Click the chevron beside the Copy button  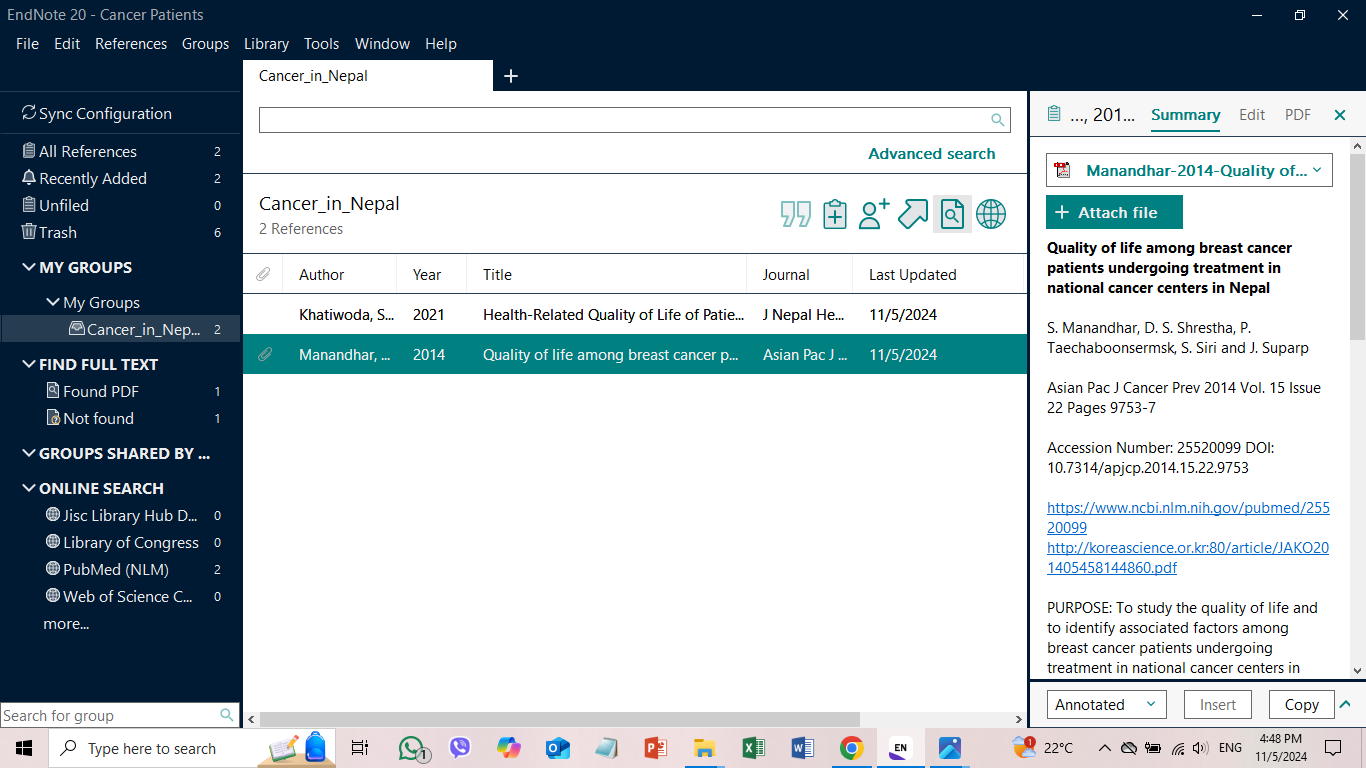tap(1345, 704)
